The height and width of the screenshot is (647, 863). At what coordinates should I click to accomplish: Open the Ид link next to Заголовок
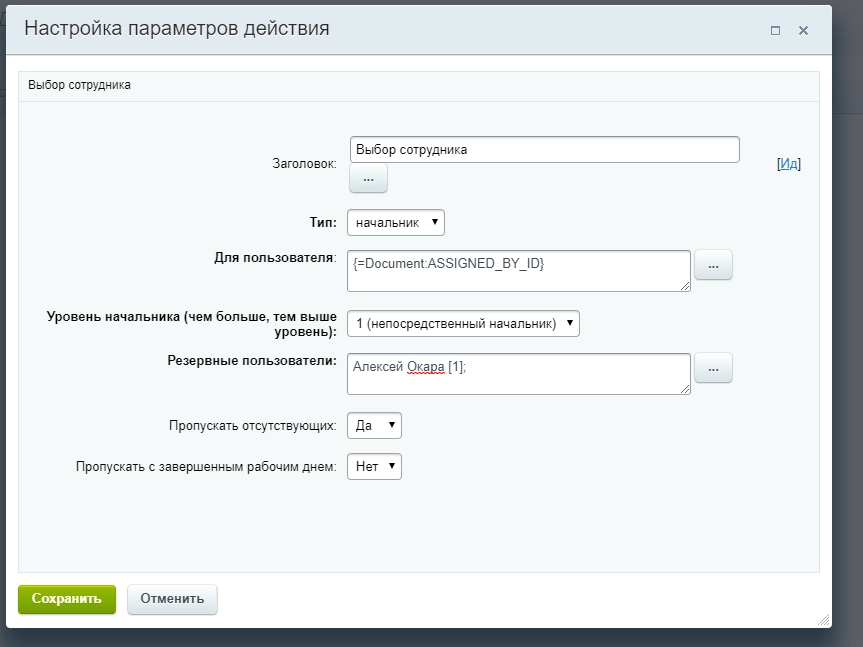click(x=790, y=165)
